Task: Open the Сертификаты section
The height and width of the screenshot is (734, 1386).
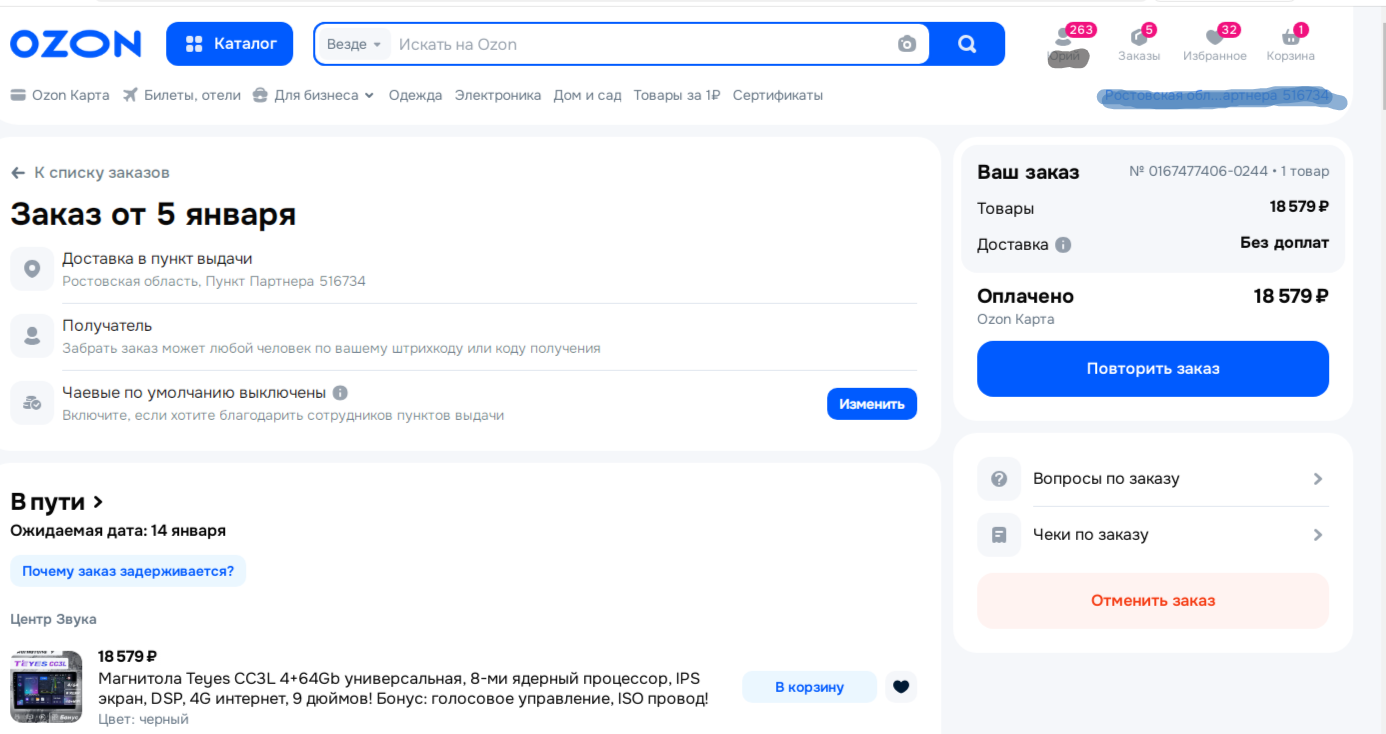Action: [x=778, y=95]
